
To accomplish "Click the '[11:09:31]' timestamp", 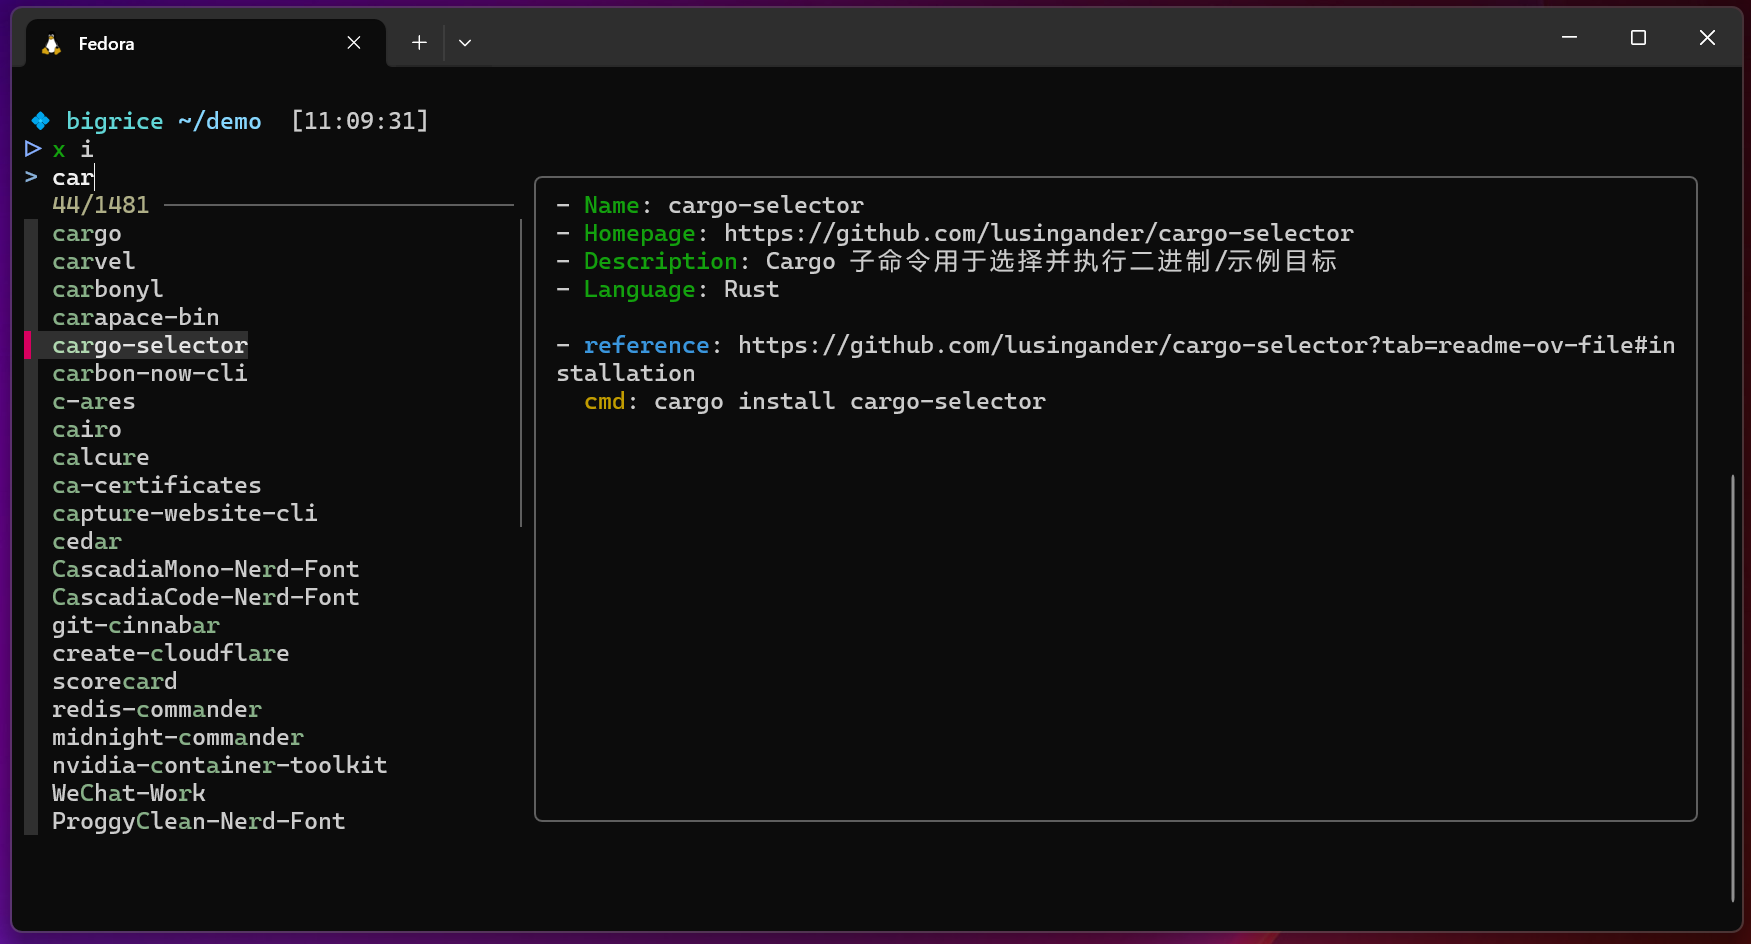I will (360, 122).
